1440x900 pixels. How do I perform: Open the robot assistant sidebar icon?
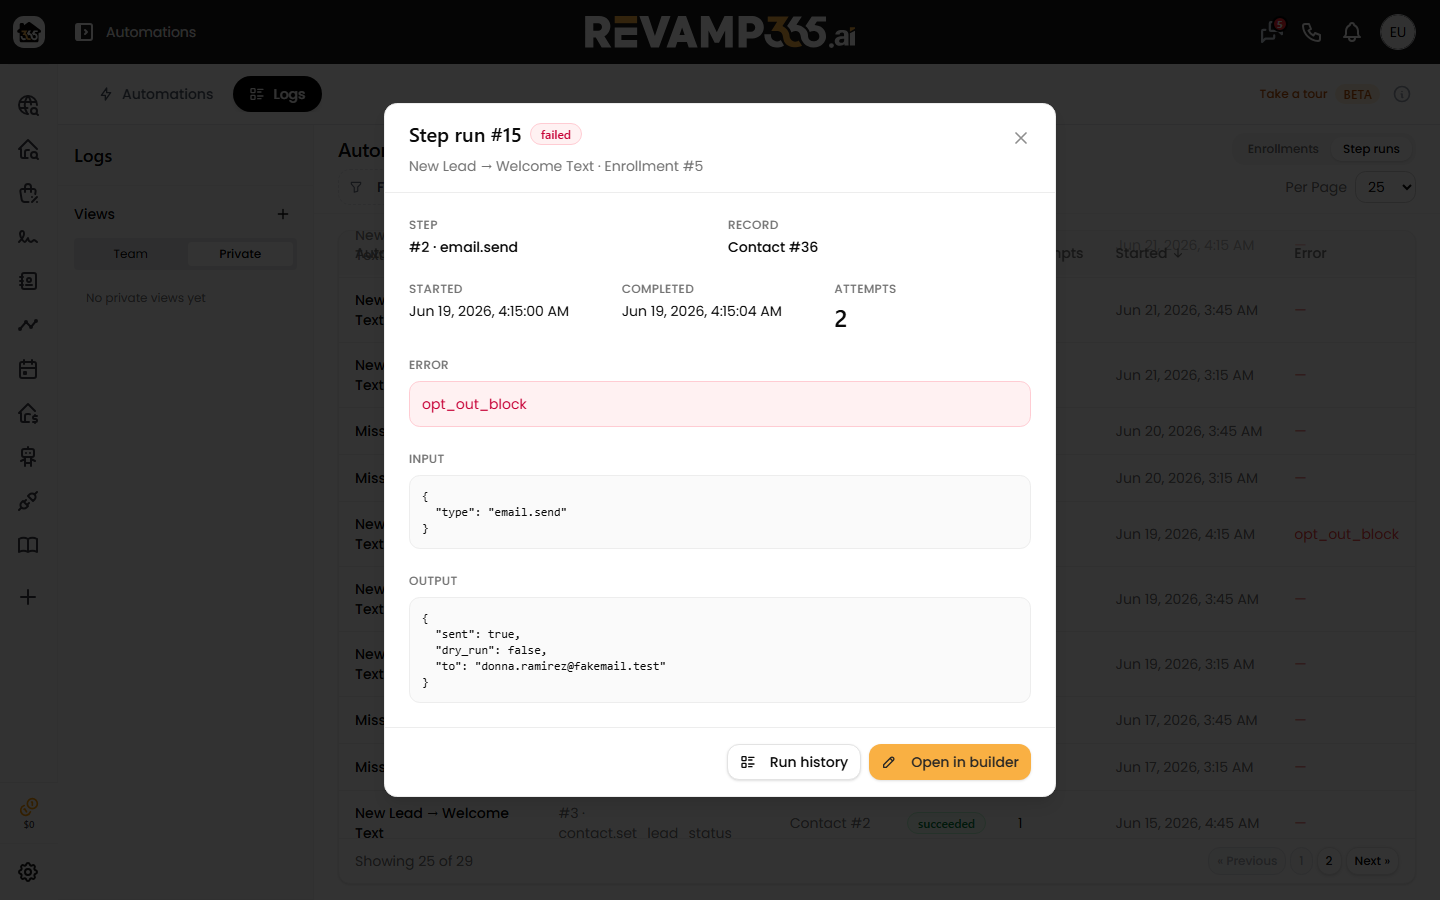28,457
